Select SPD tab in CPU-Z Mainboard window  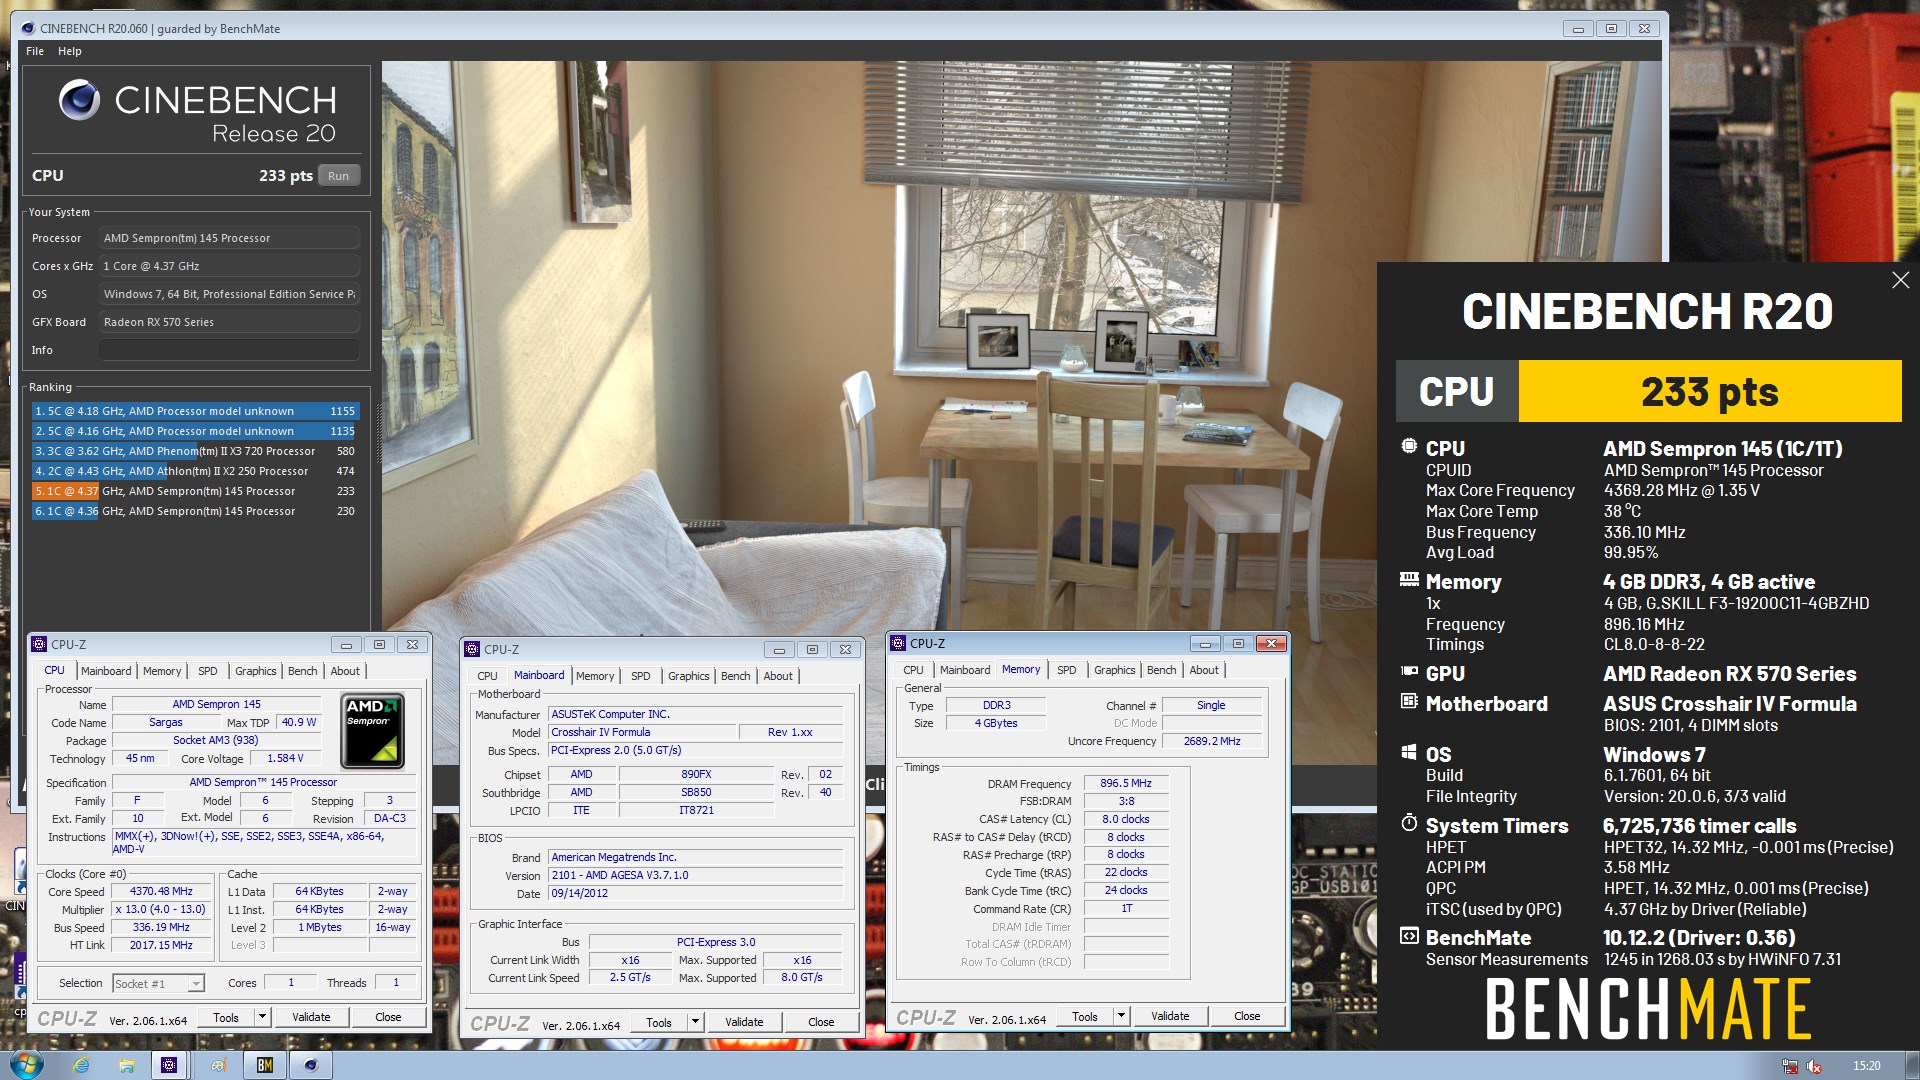point(641,676)
